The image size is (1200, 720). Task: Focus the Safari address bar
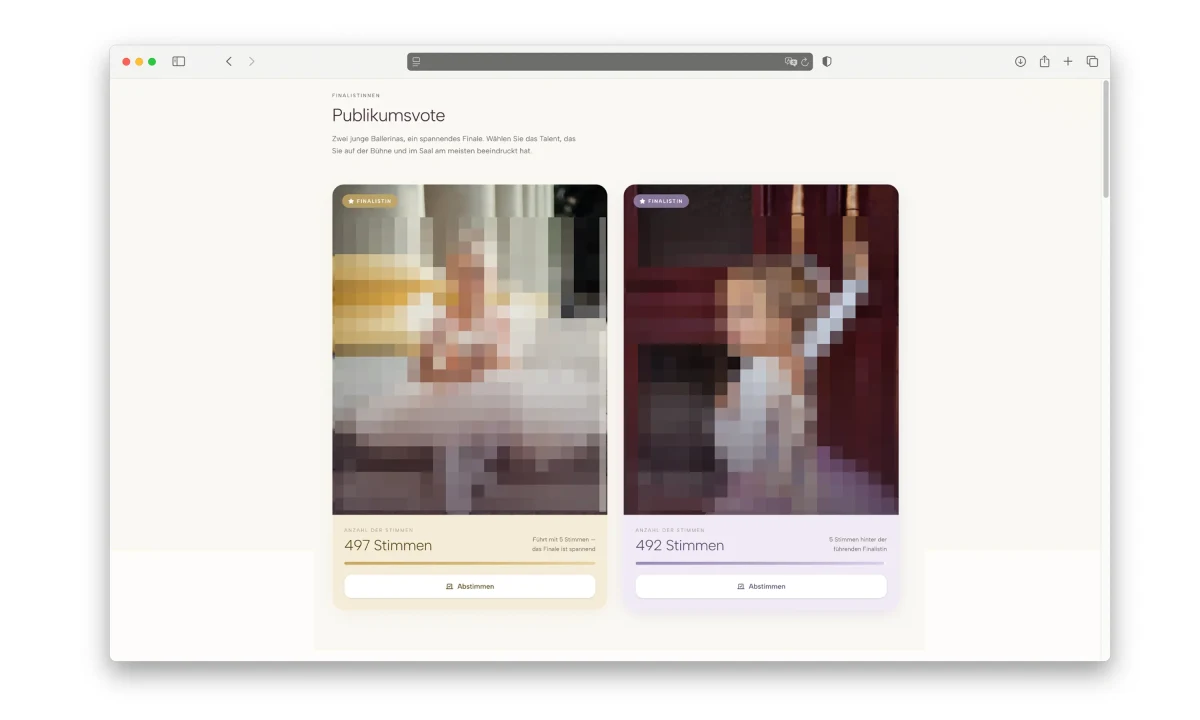click(x=610, y=61)
